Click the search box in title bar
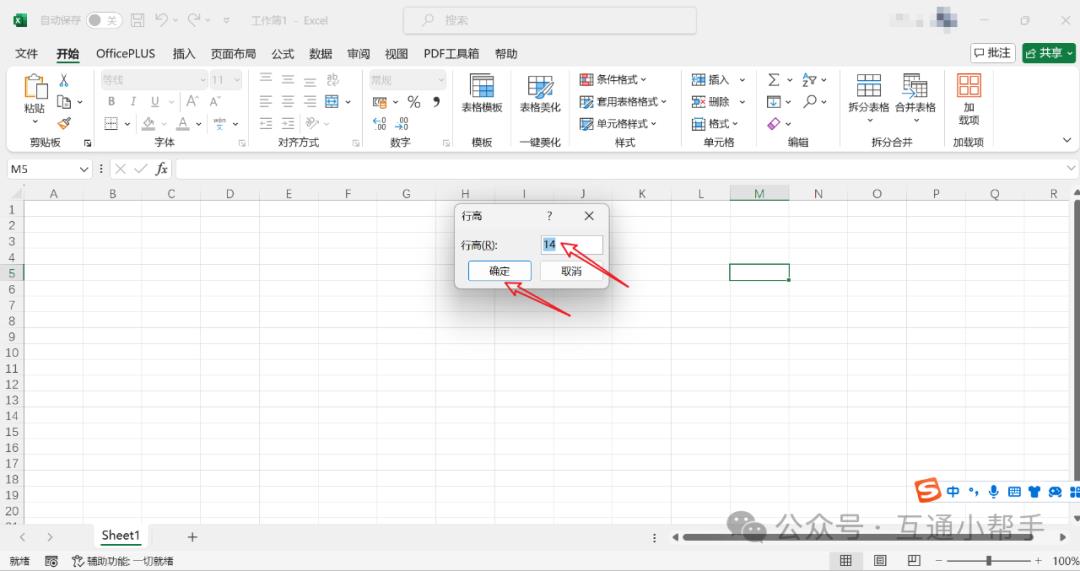 coord(550,21)
